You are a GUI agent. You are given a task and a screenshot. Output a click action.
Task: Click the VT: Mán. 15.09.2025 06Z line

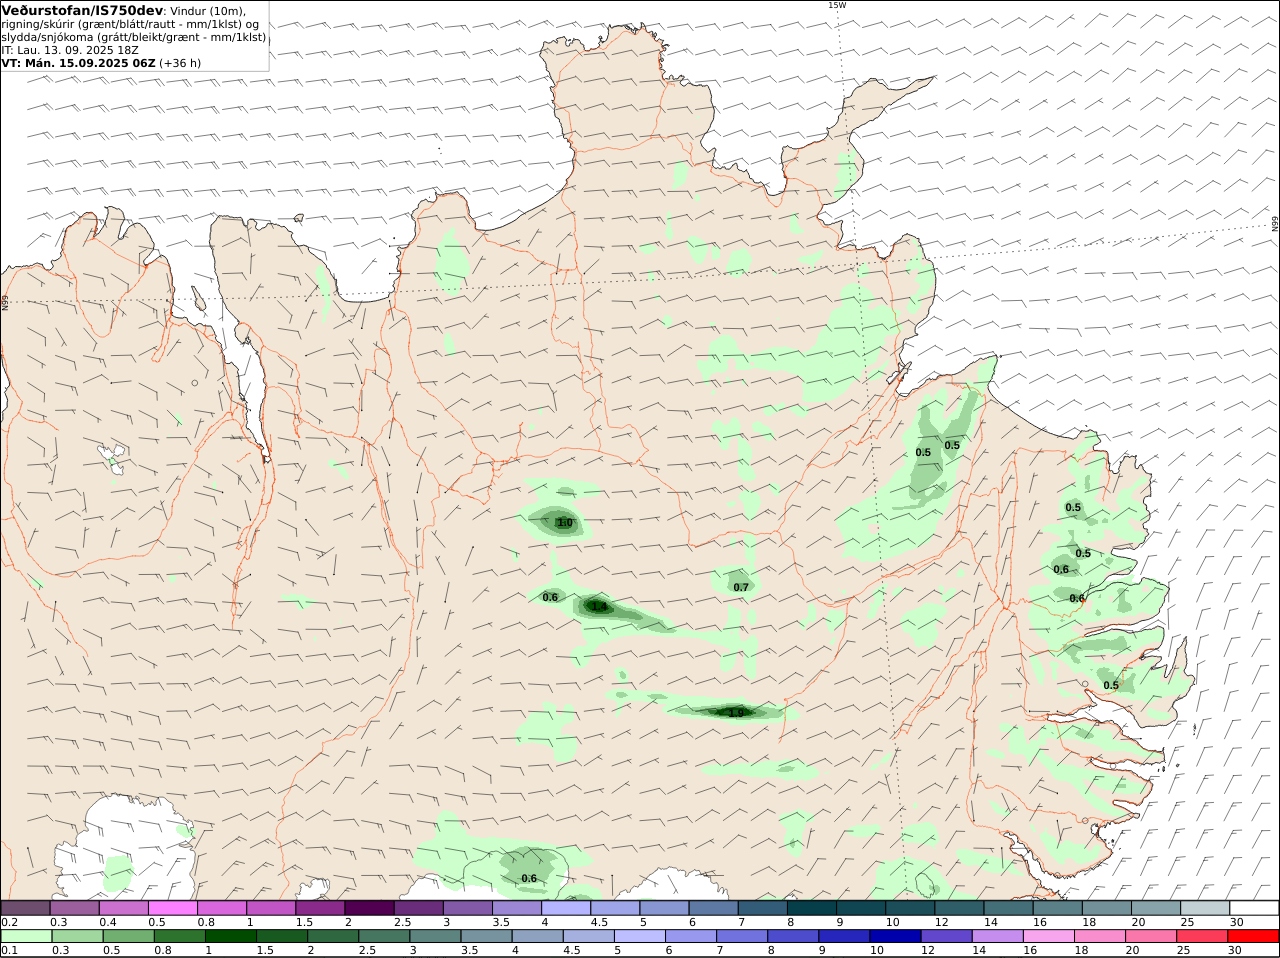(x=78, y=62)
